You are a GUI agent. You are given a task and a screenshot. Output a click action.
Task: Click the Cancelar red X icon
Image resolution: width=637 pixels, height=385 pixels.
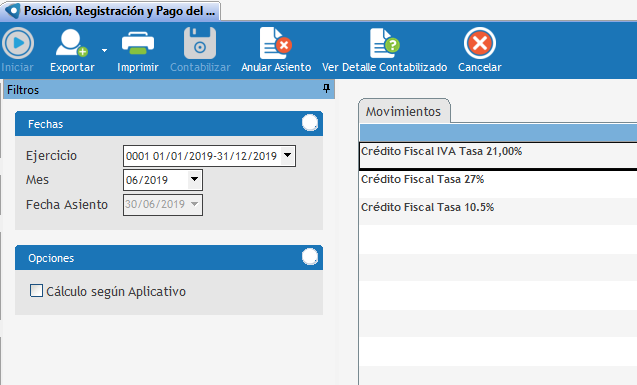tap(480, 43)
